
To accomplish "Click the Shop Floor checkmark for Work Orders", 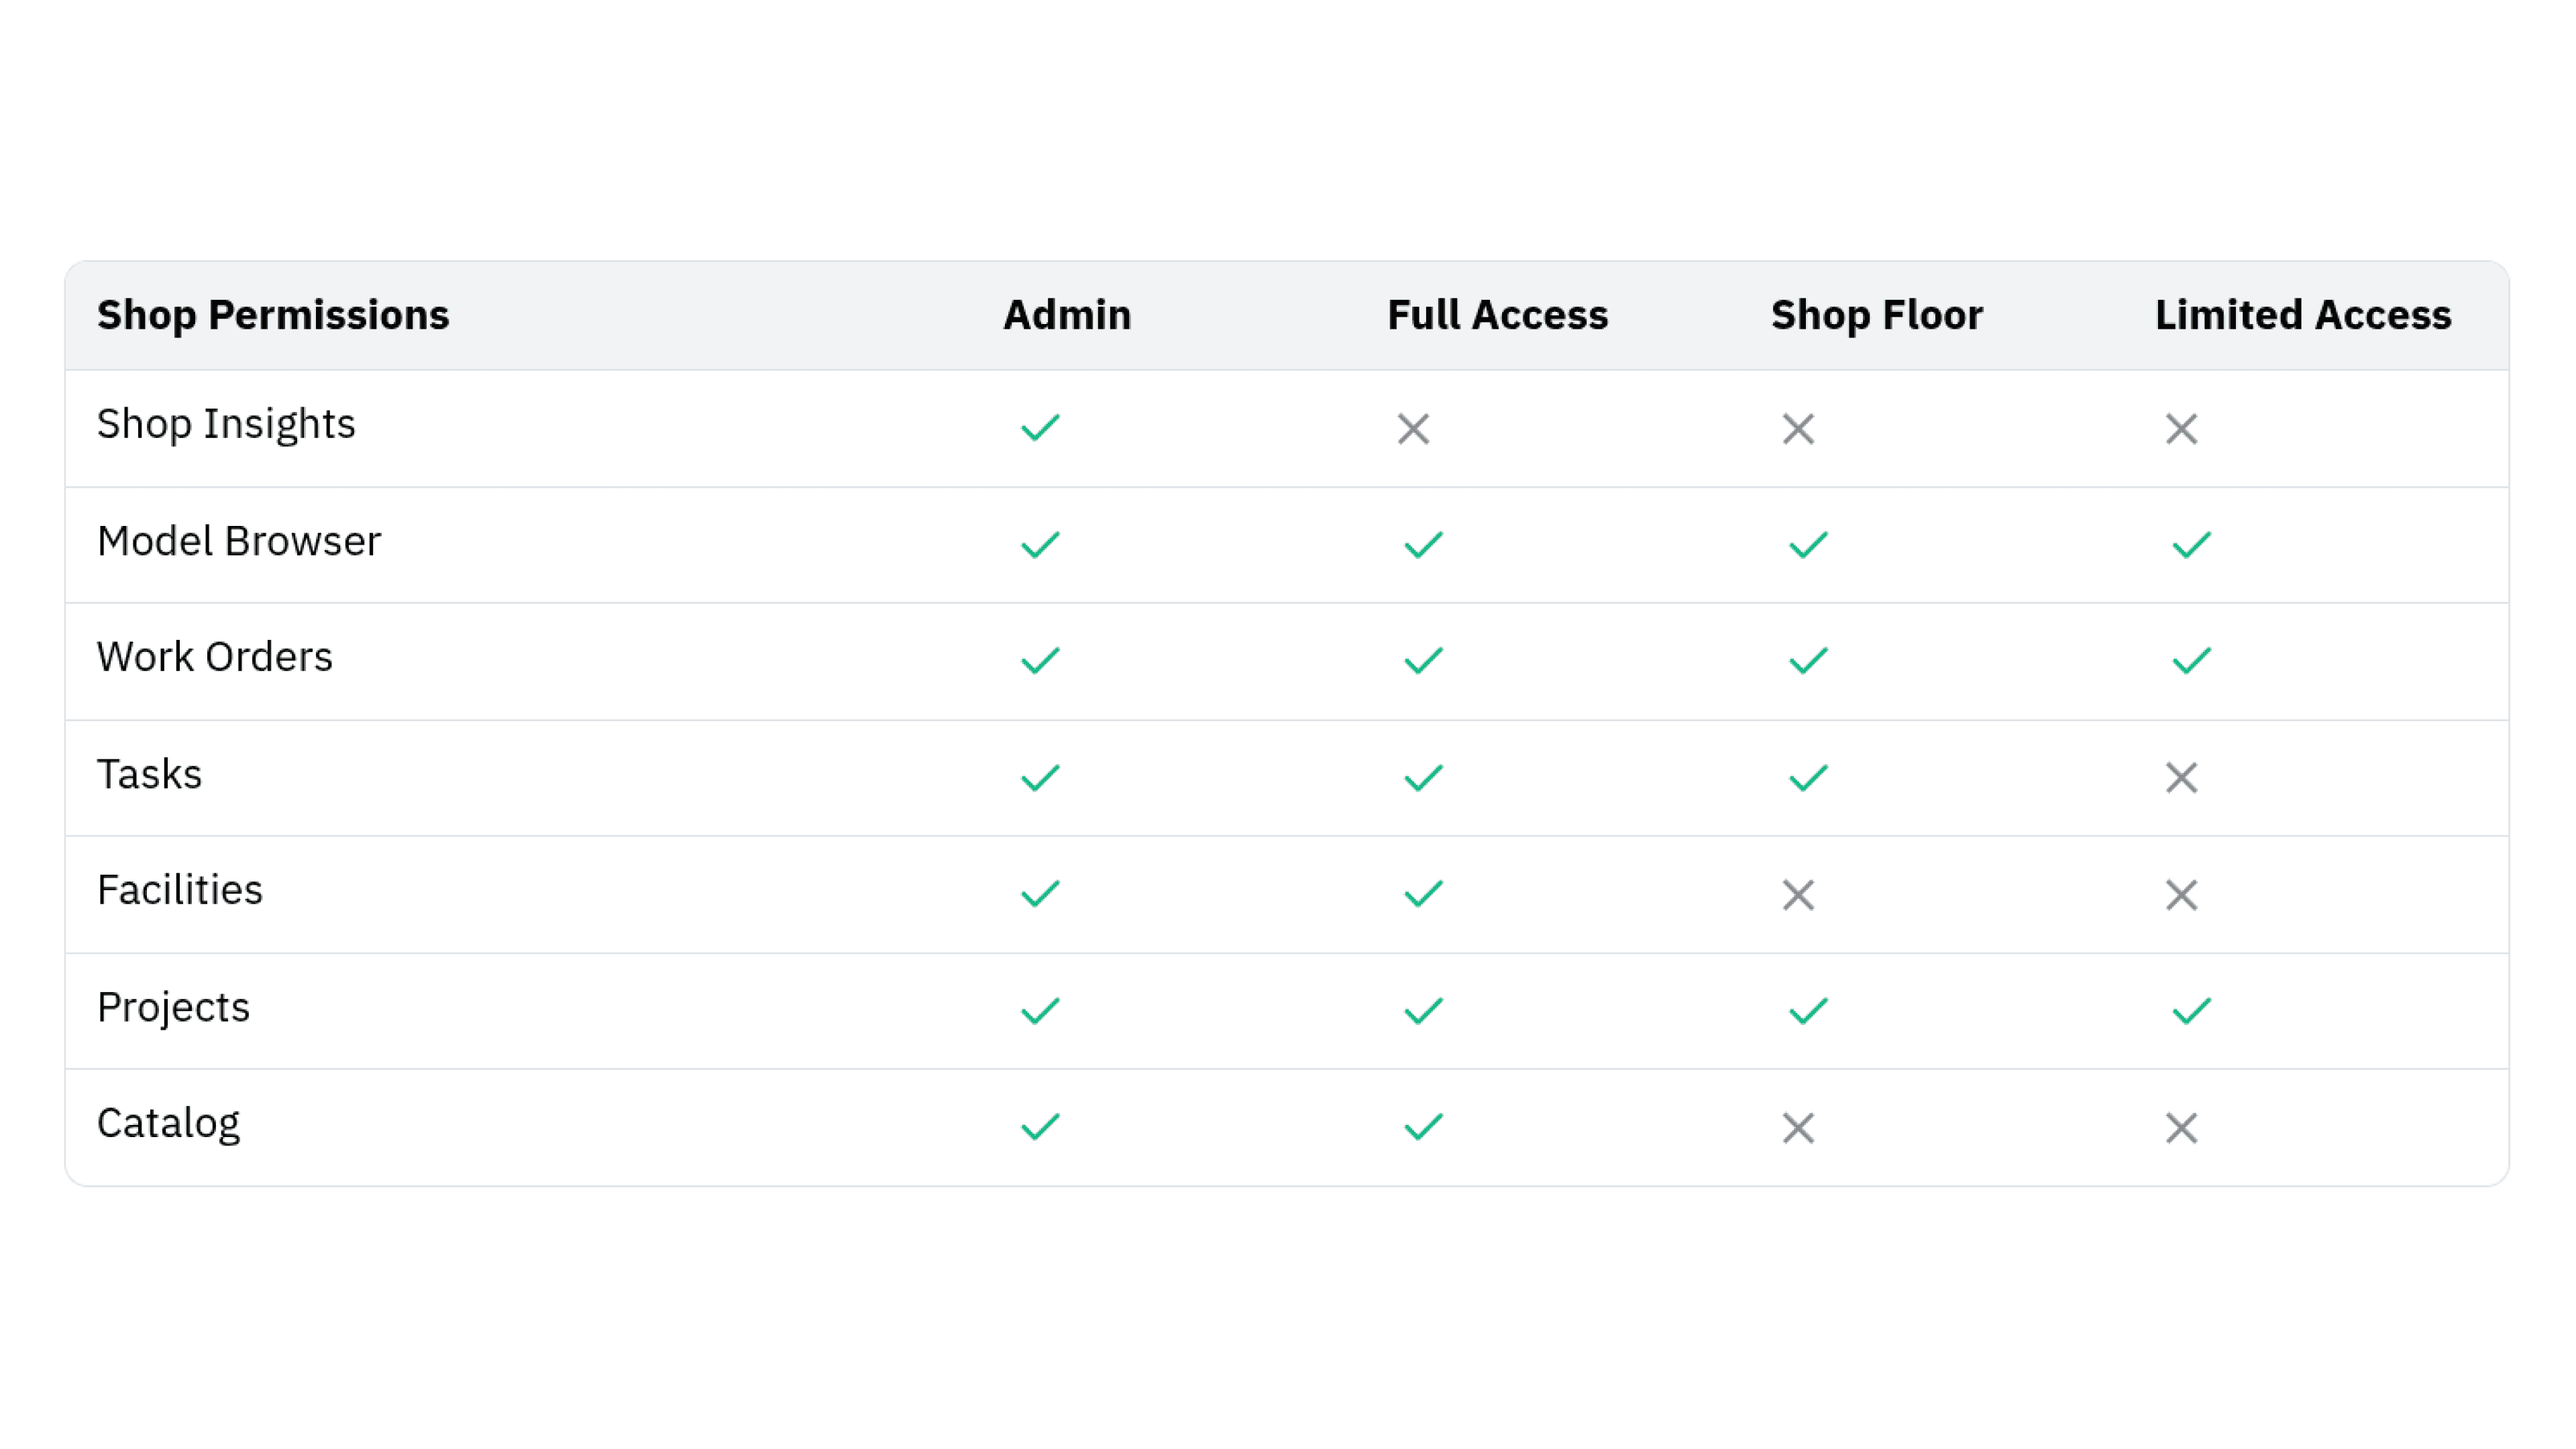I will pyautogui.click(x=1808, y=661).
